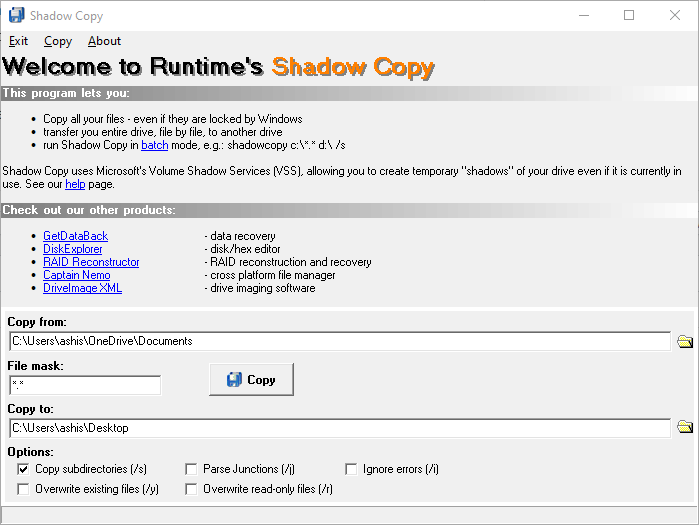Click into the File mask field
This screenshot has width=699, height=525.
[85, 385]
